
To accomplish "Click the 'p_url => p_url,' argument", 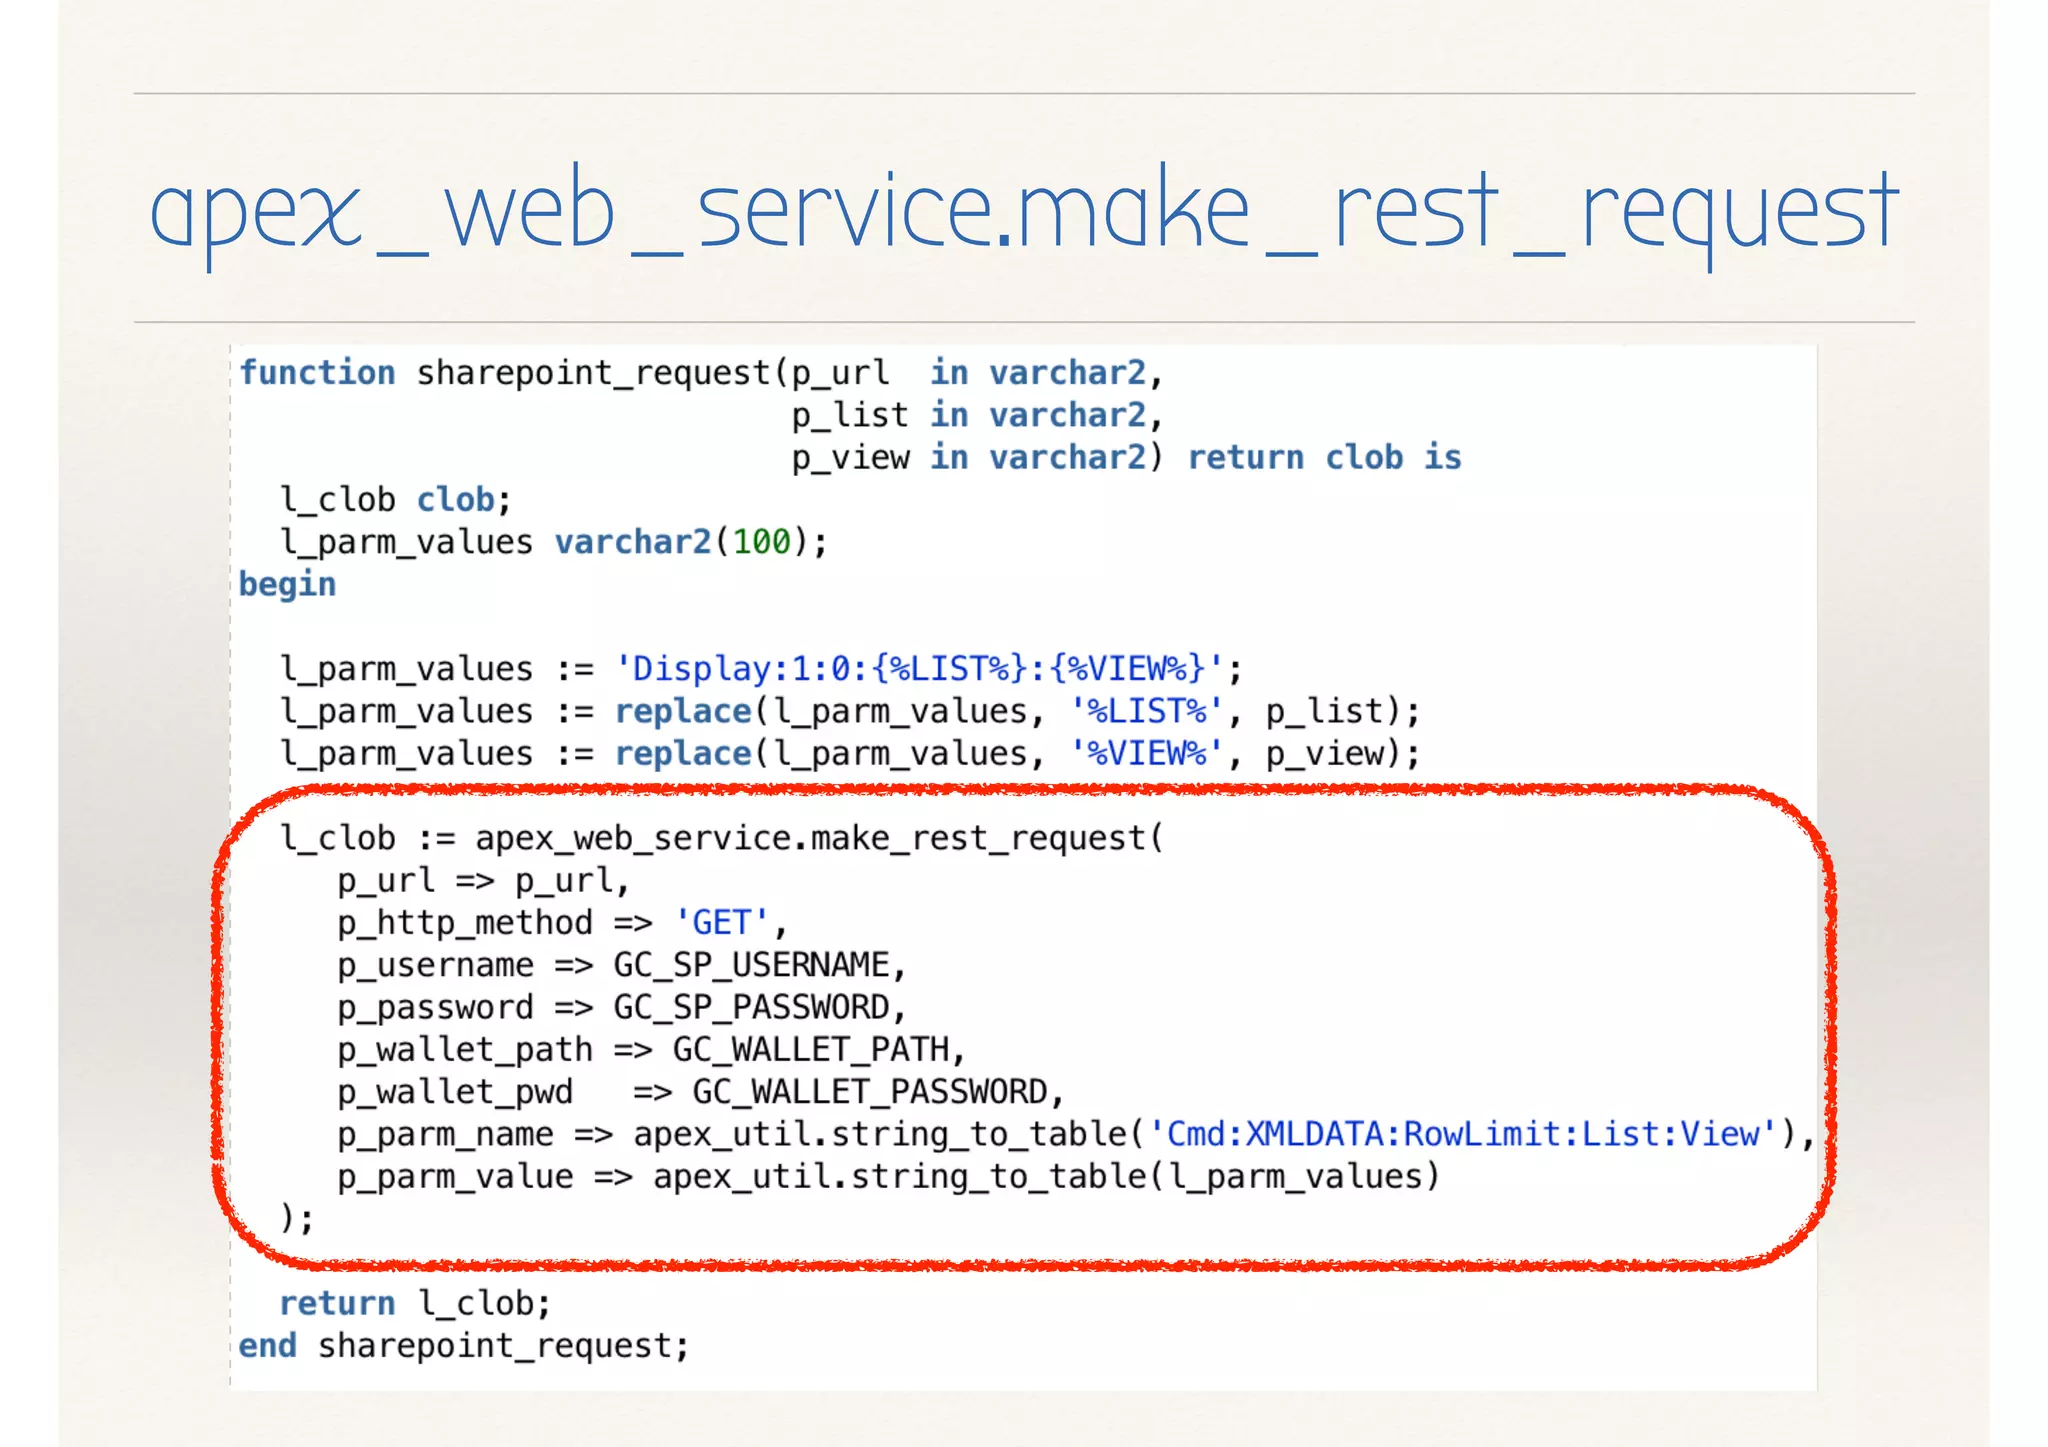I will click(483, 881).
